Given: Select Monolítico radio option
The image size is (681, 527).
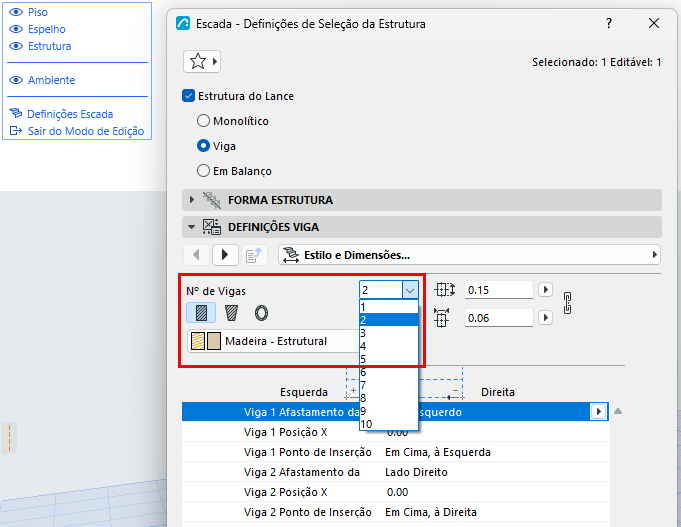Looking at the screenshot, I should point(203,121).
